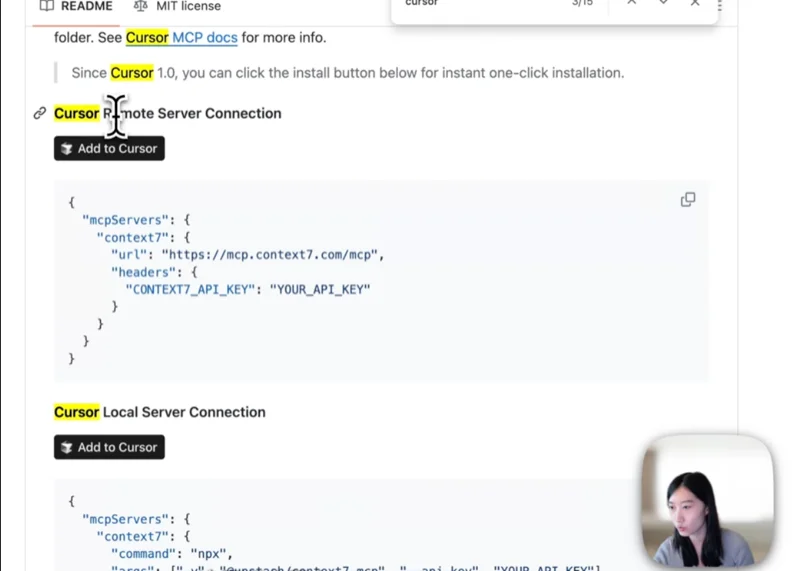Viewport: 800px width, 571px height.
Task: Jump to next find match arrow
Action: click(x=663, y=3)
